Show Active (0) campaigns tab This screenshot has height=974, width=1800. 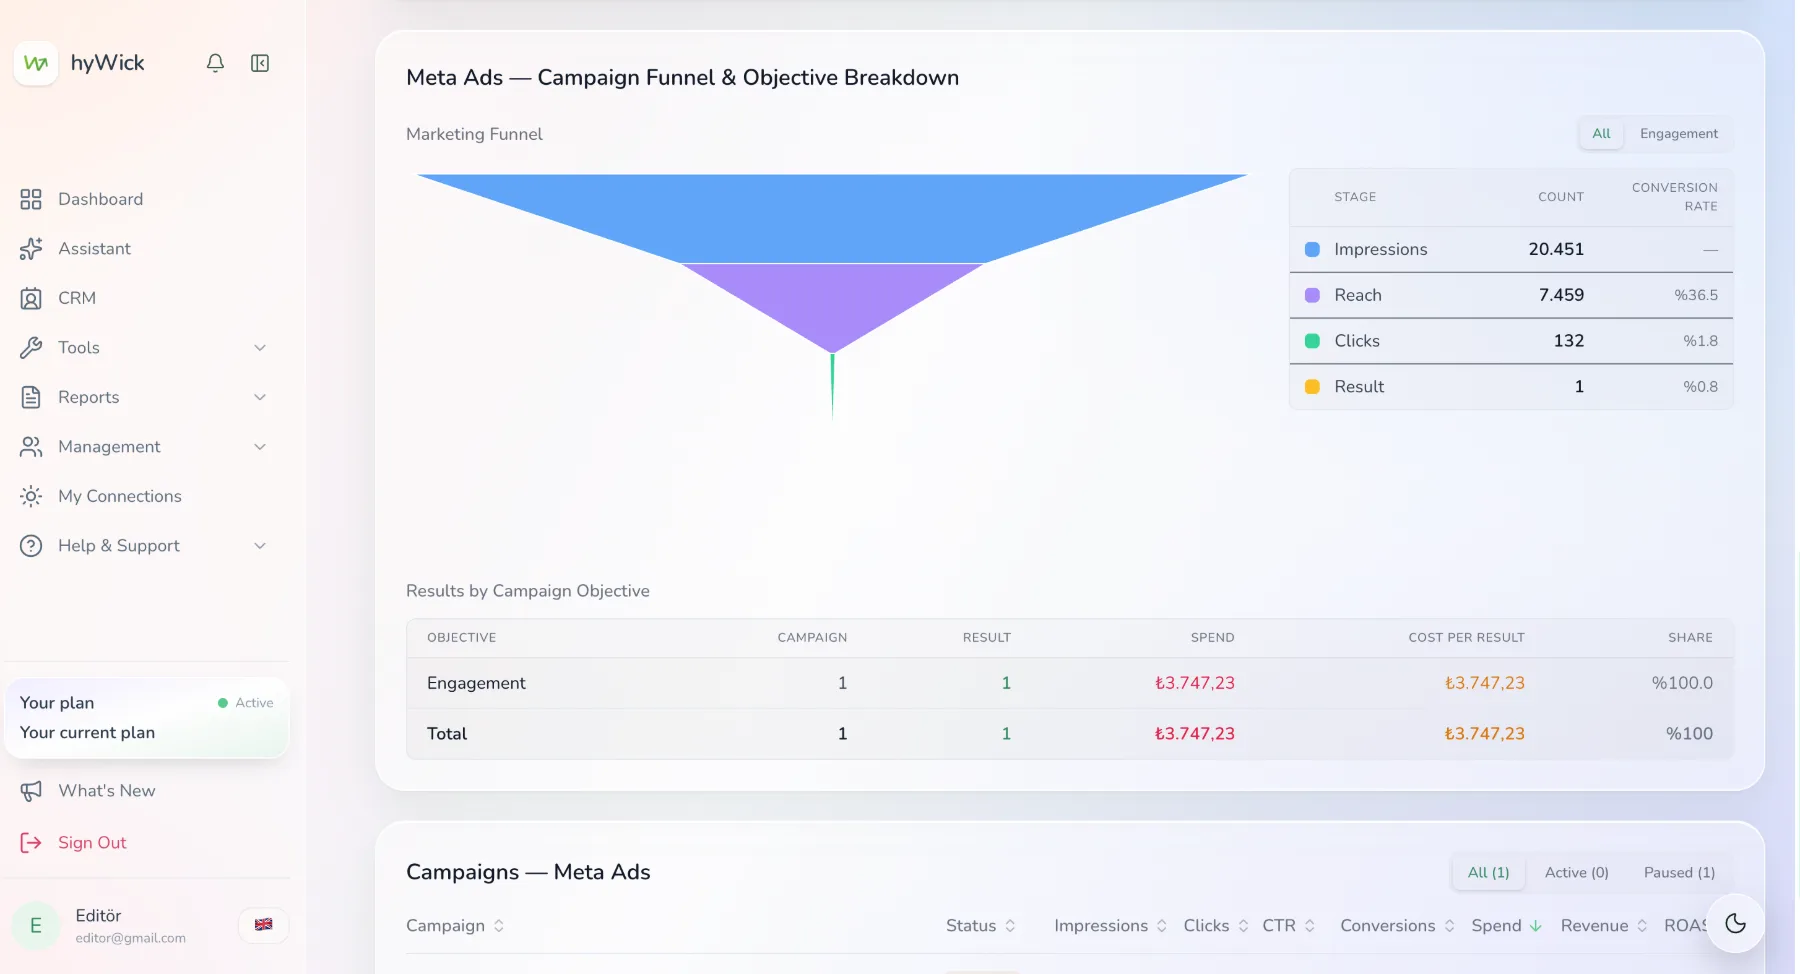1577,873
